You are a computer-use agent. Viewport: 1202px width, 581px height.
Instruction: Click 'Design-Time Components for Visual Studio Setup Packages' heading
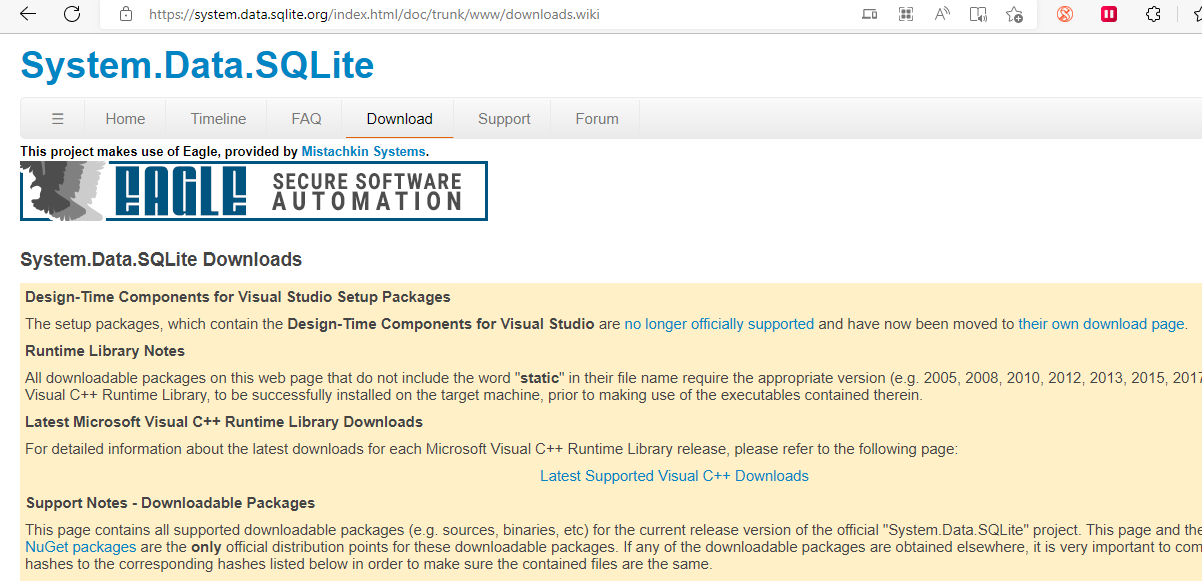(238, 297)
